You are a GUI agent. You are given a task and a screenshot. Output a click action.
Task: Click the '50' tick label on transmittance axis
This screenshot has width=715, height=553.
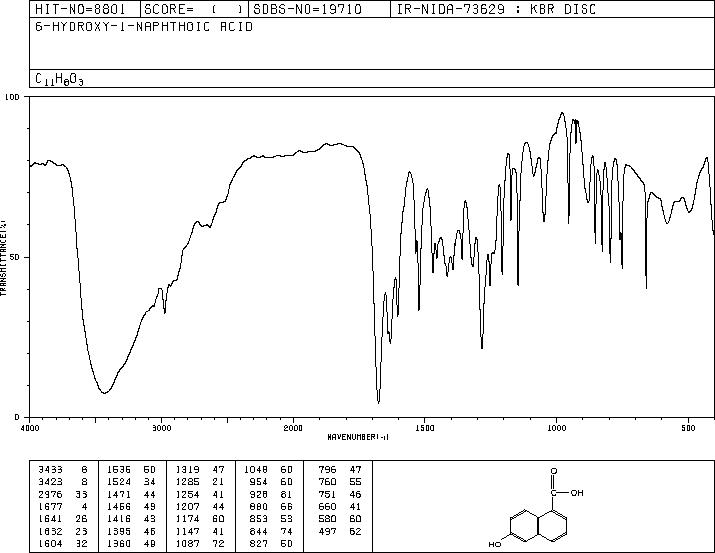(21, 257)
